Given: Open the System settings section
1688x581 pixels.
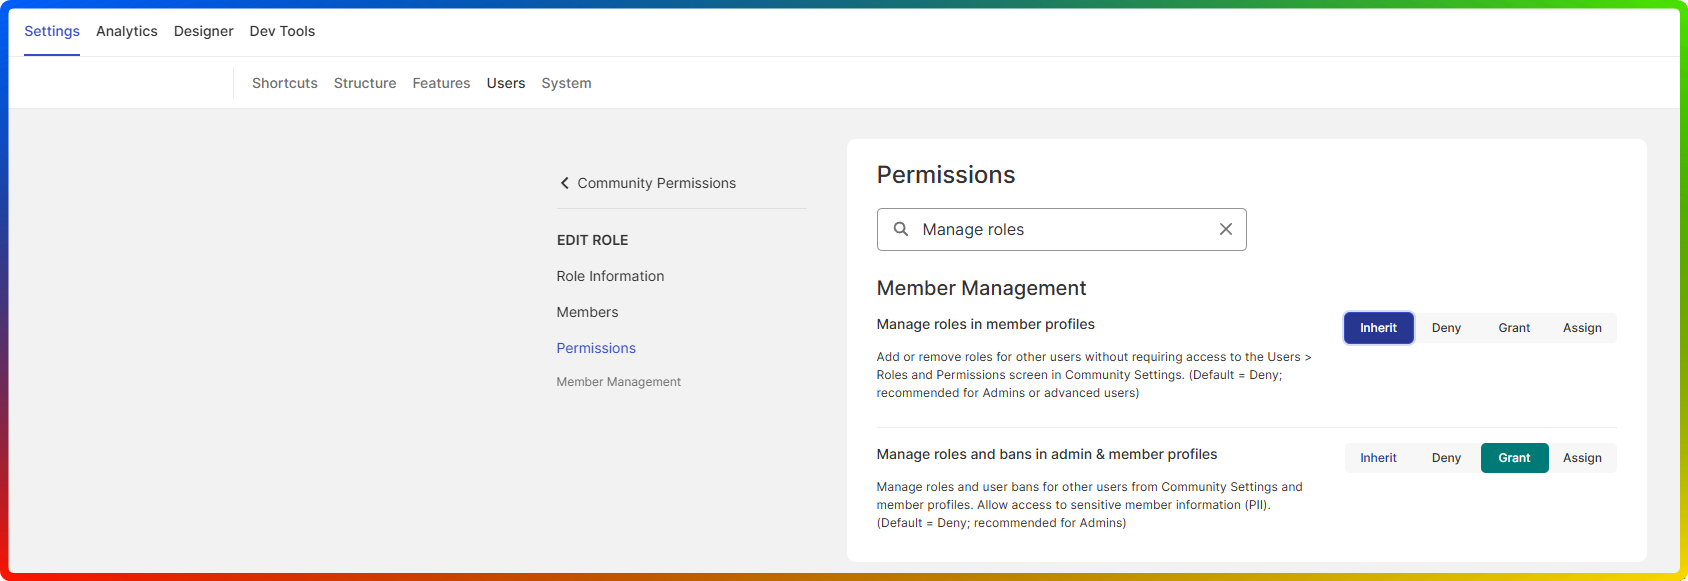Looking at the screenshot, I should (566, 83).
